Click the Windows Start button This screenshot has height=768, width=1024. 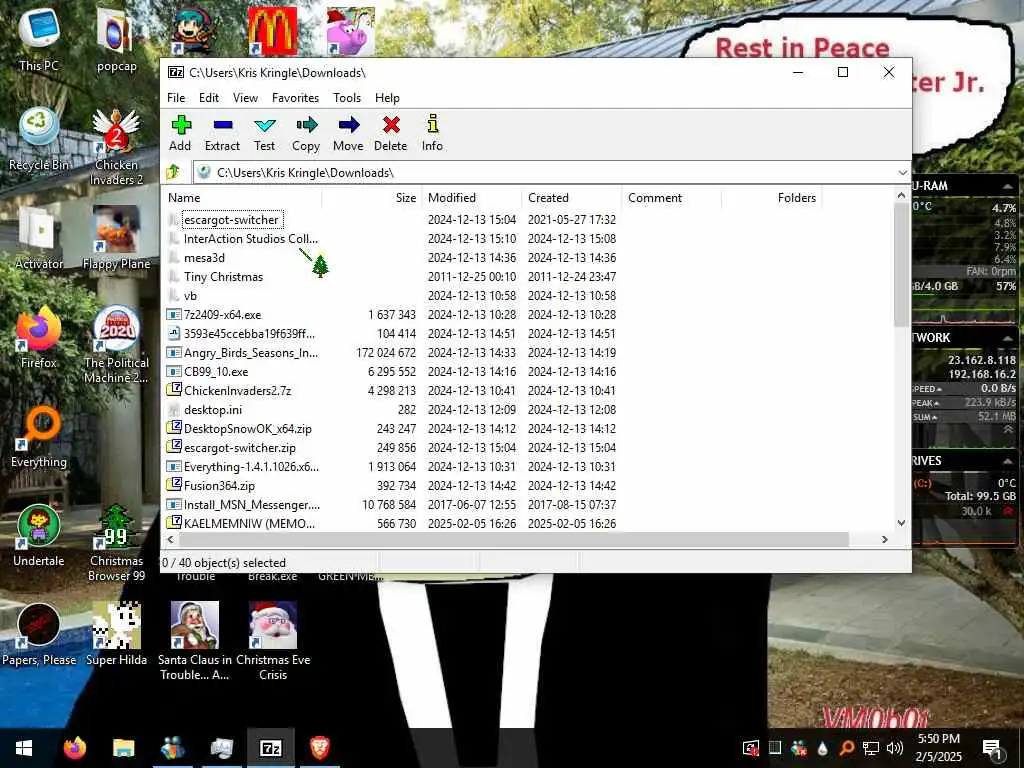tap(24, 748)
